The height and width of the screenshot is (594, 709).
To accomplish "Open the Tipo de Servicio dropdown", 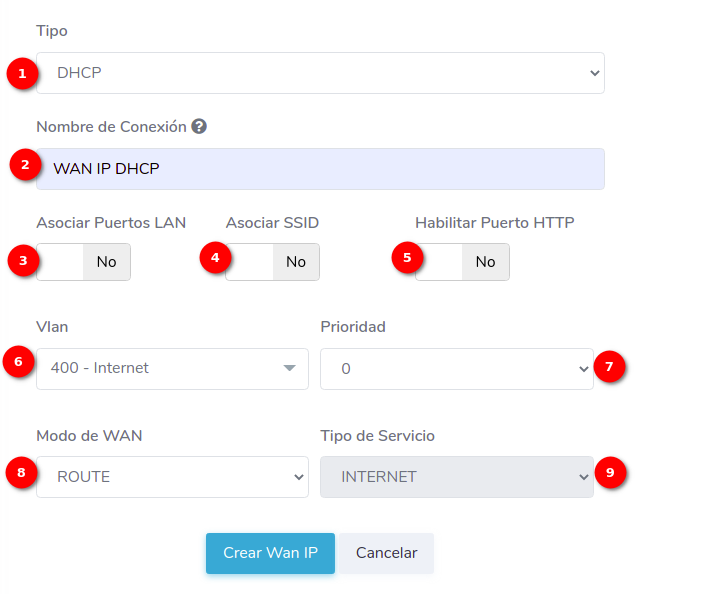I will point(456,477).
